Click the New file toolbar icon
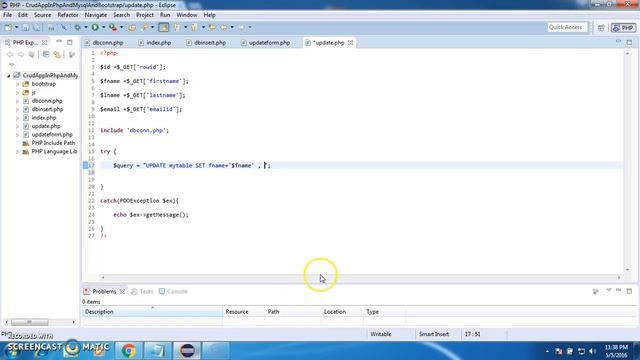The height and width of the screenshot is (360, 640). pos(8,27)
